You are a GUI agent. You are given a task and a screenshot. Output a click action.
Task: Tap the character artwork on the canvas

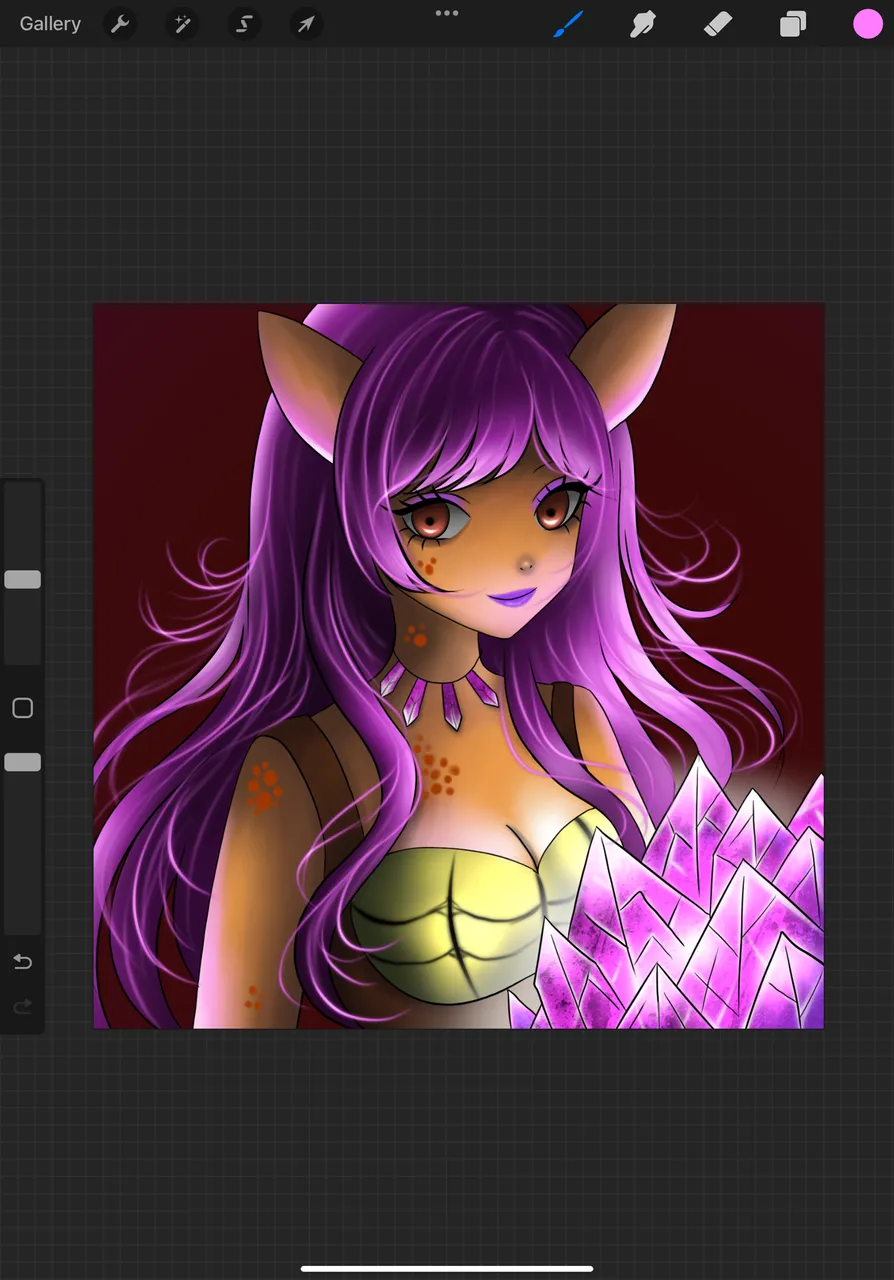459,666
